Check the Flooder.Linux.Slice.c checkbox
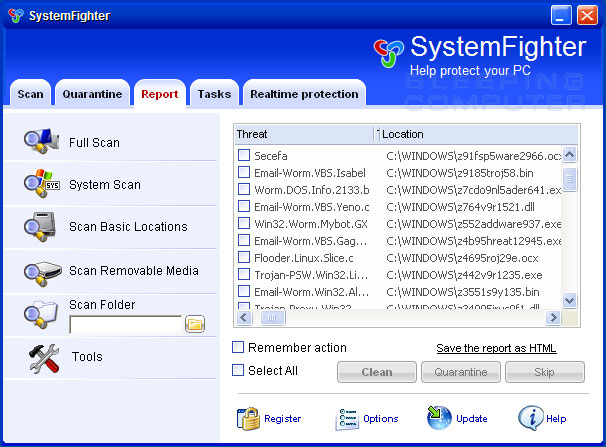This screenshot has width=606, height=447. pos(244,257)
